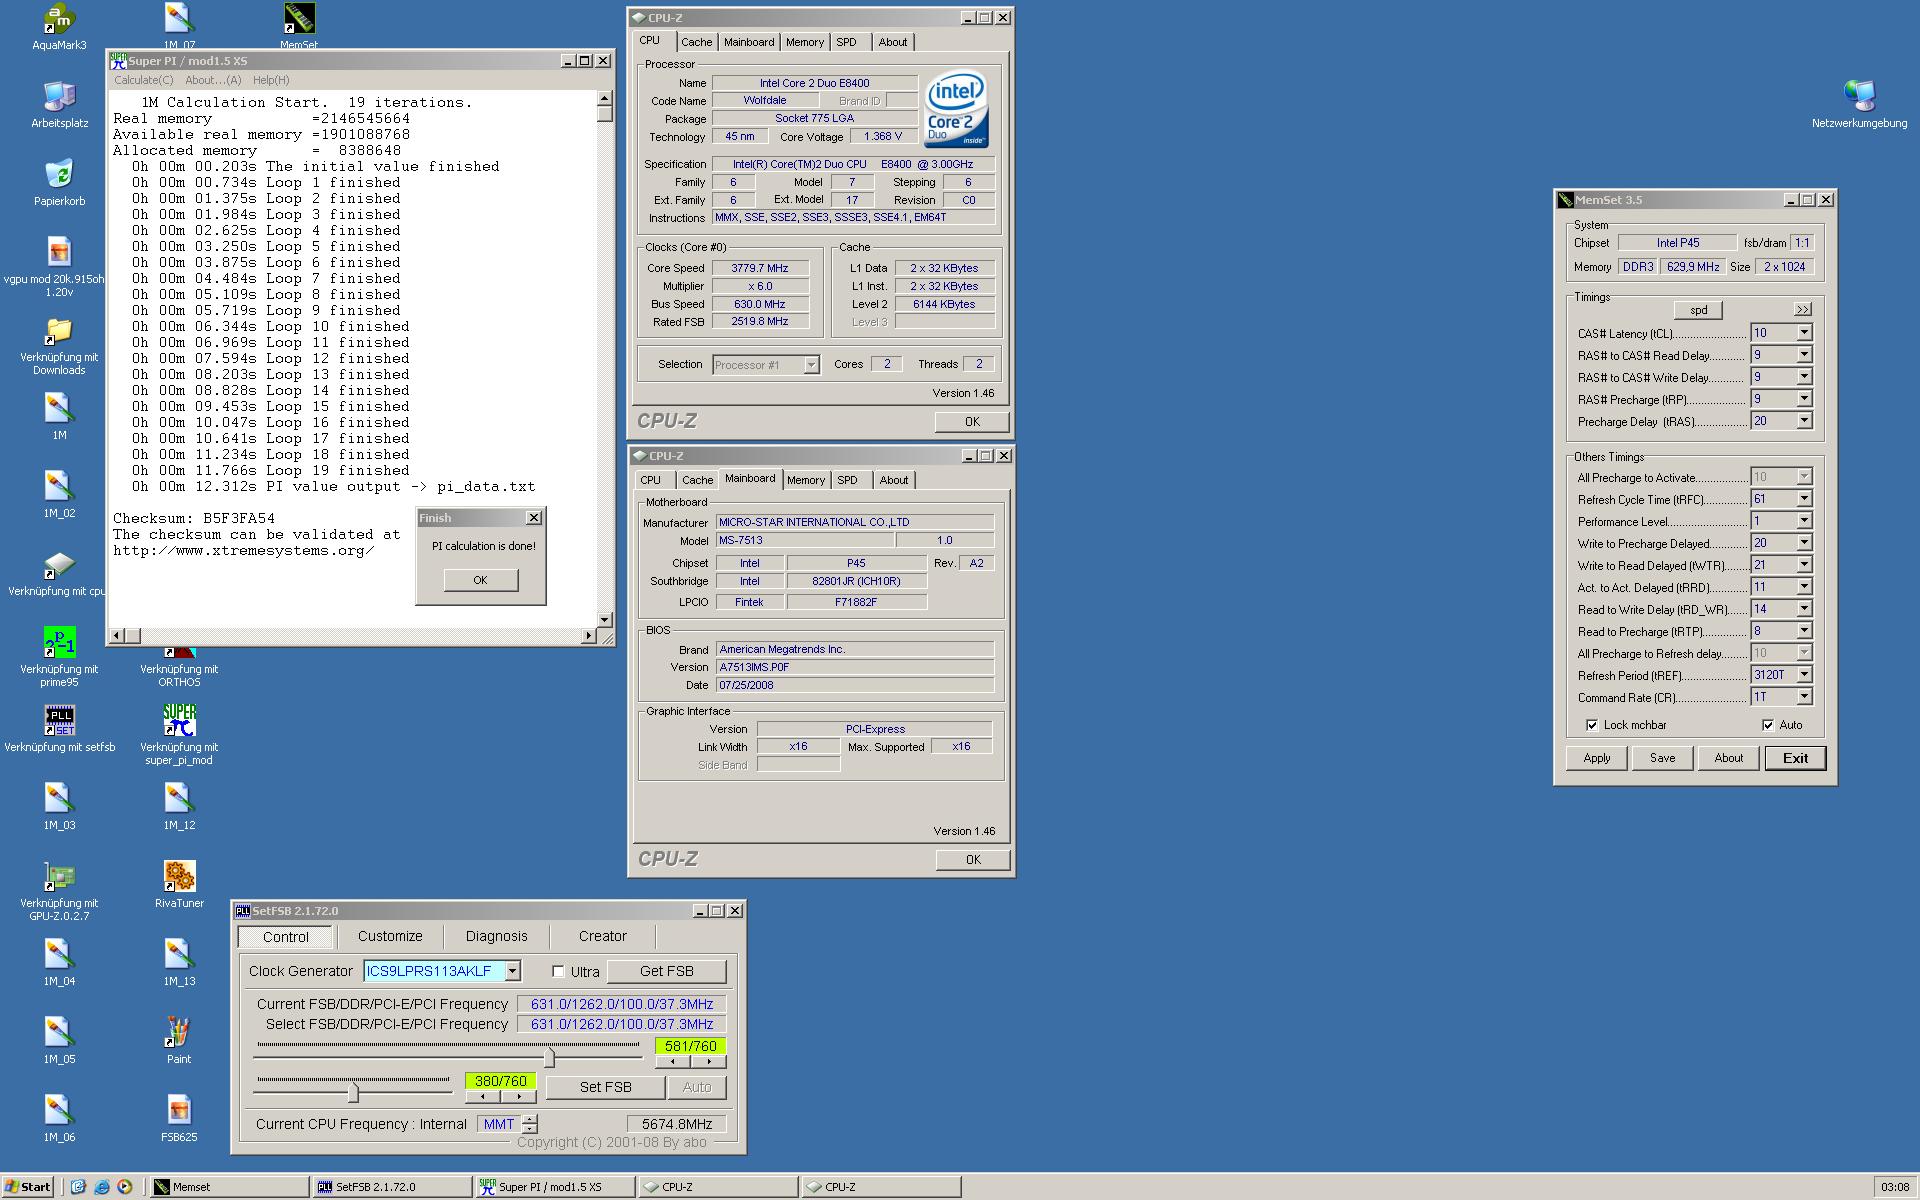Expand Performance Level dropdown in MemSet
Image resolution: width=1920 pixels, height=1200 pixels.
point(1804,521)
